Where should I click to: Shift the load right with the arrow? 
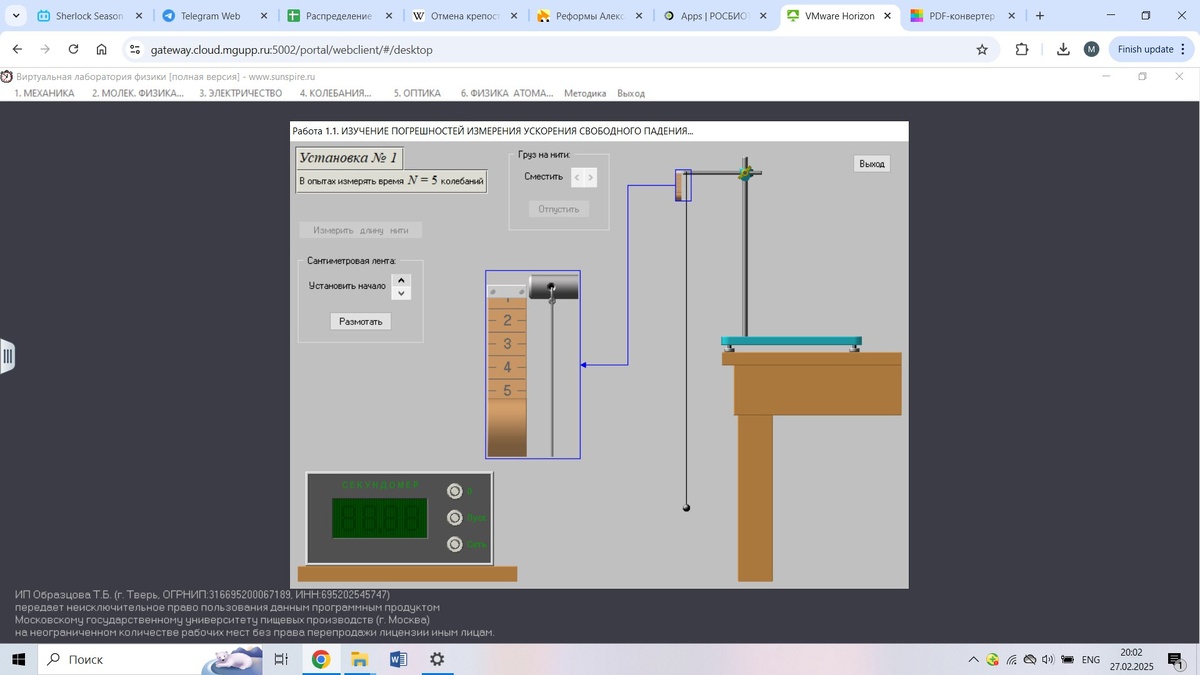(590, 177)
